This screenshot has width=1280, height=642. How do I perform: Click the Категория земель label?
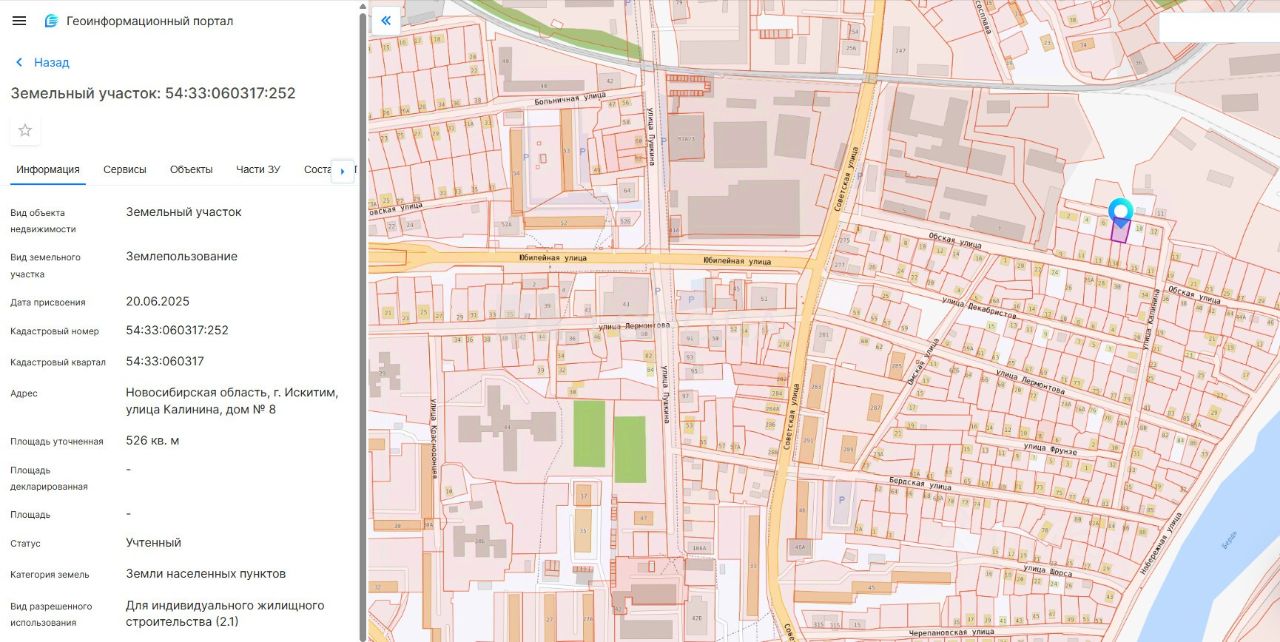click(x=50, y=575)
